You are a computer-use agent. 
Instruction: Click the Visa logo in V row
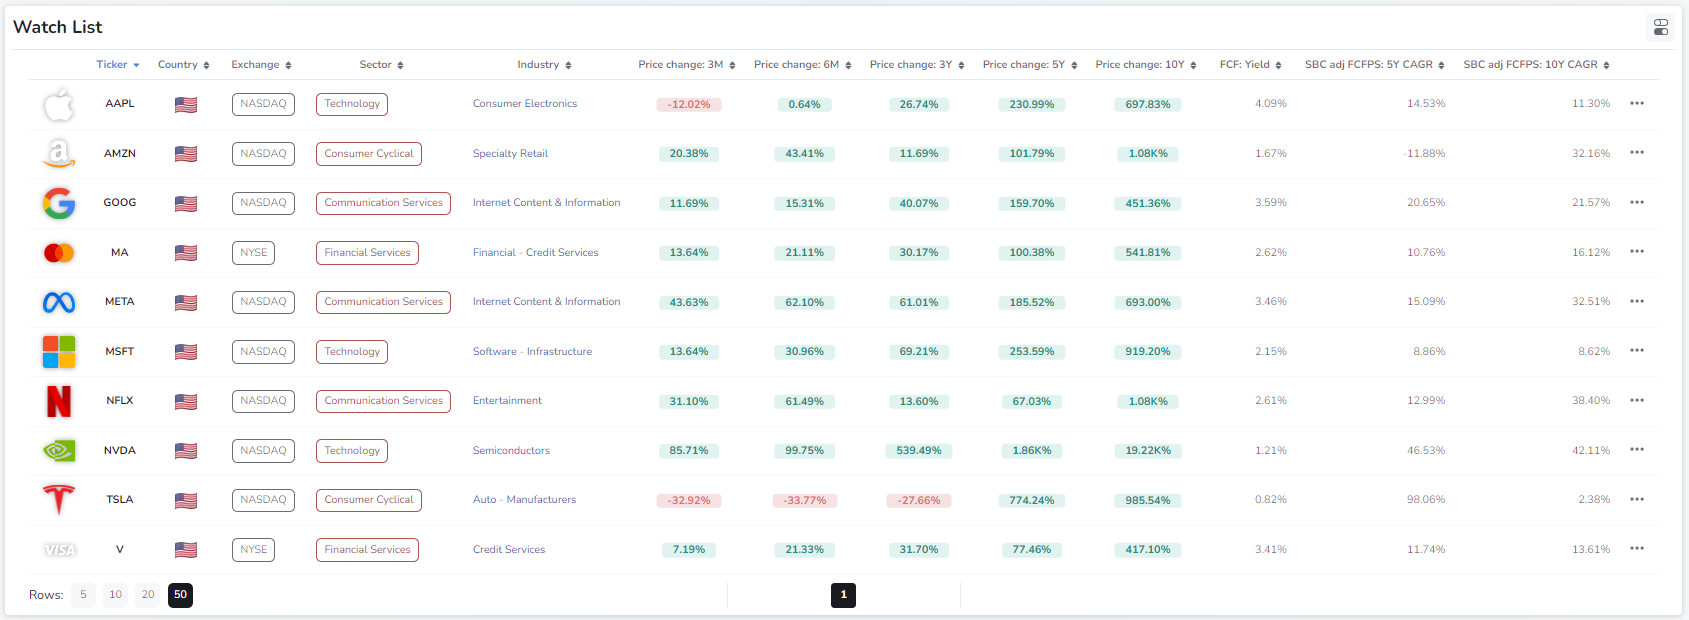[x=59, y=550]
